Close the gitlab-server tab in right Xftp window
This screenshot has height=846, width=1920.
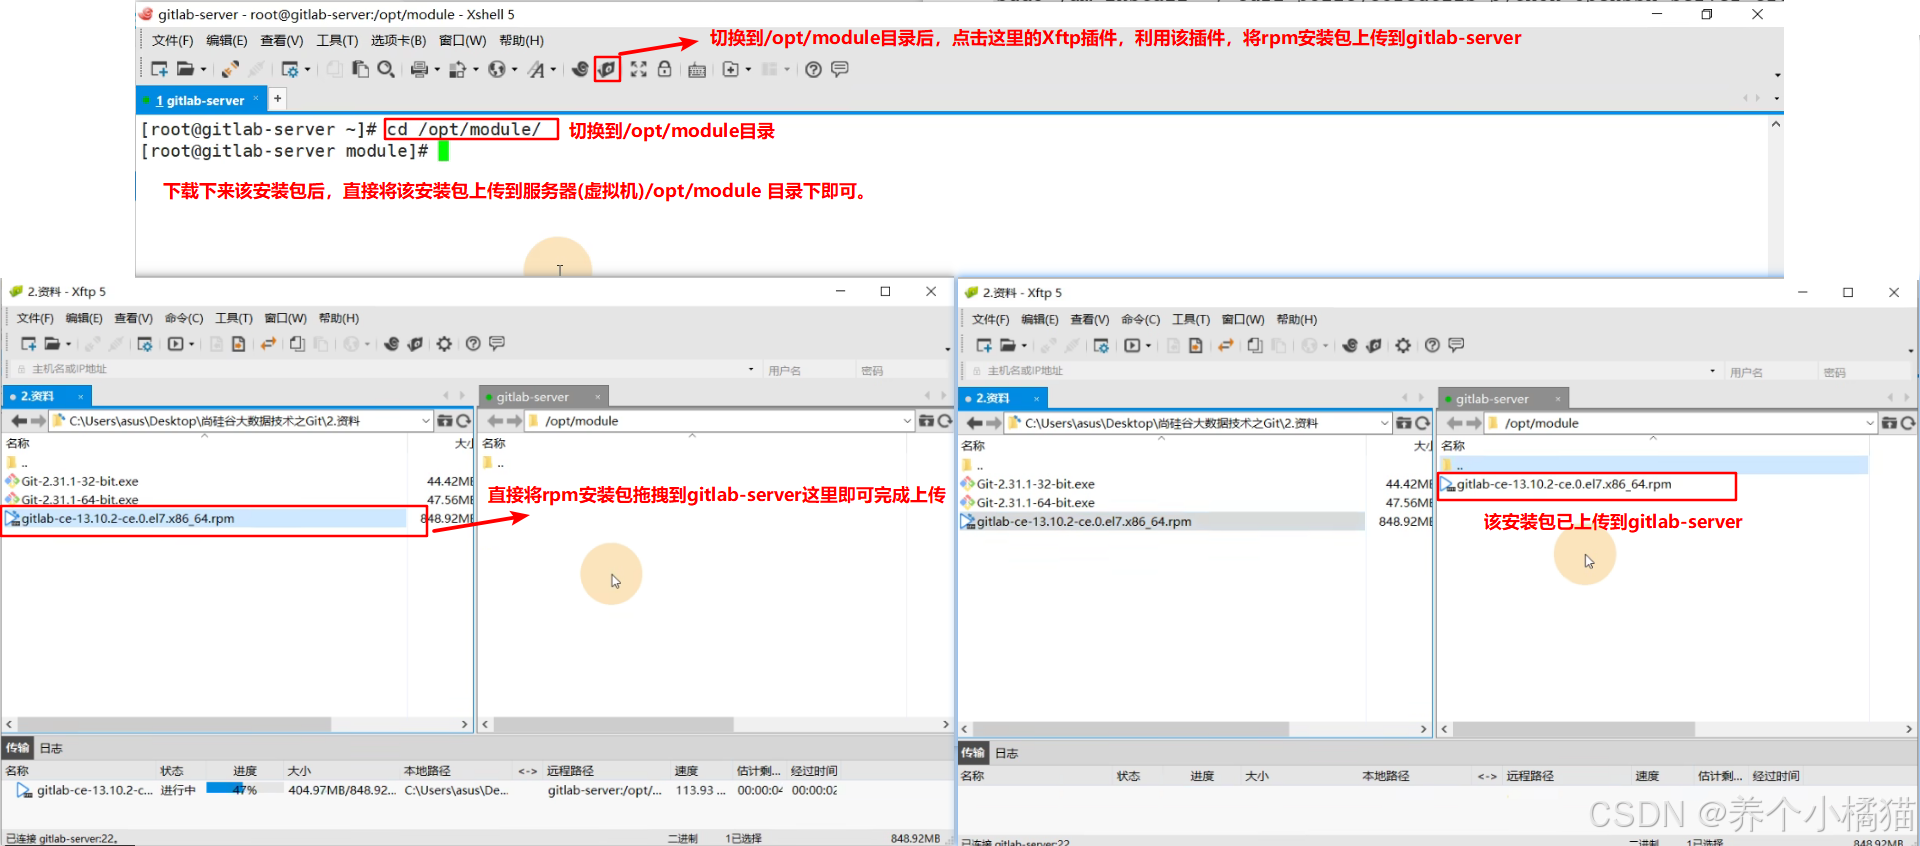[x=1556, y=399]
